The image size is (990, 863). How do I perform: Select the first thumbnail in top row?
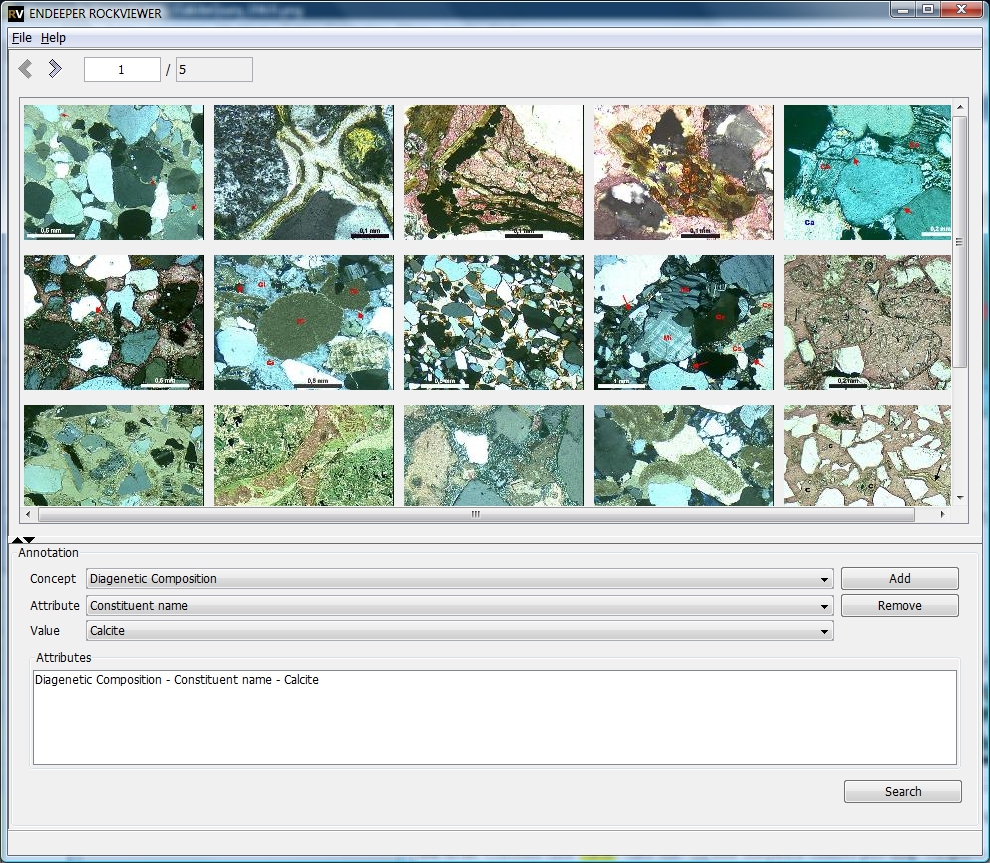pos(113,172)
